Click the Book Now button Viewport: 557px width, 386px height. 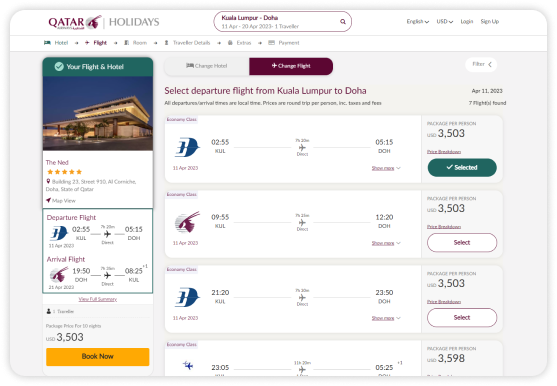click(x=98, y=357)
